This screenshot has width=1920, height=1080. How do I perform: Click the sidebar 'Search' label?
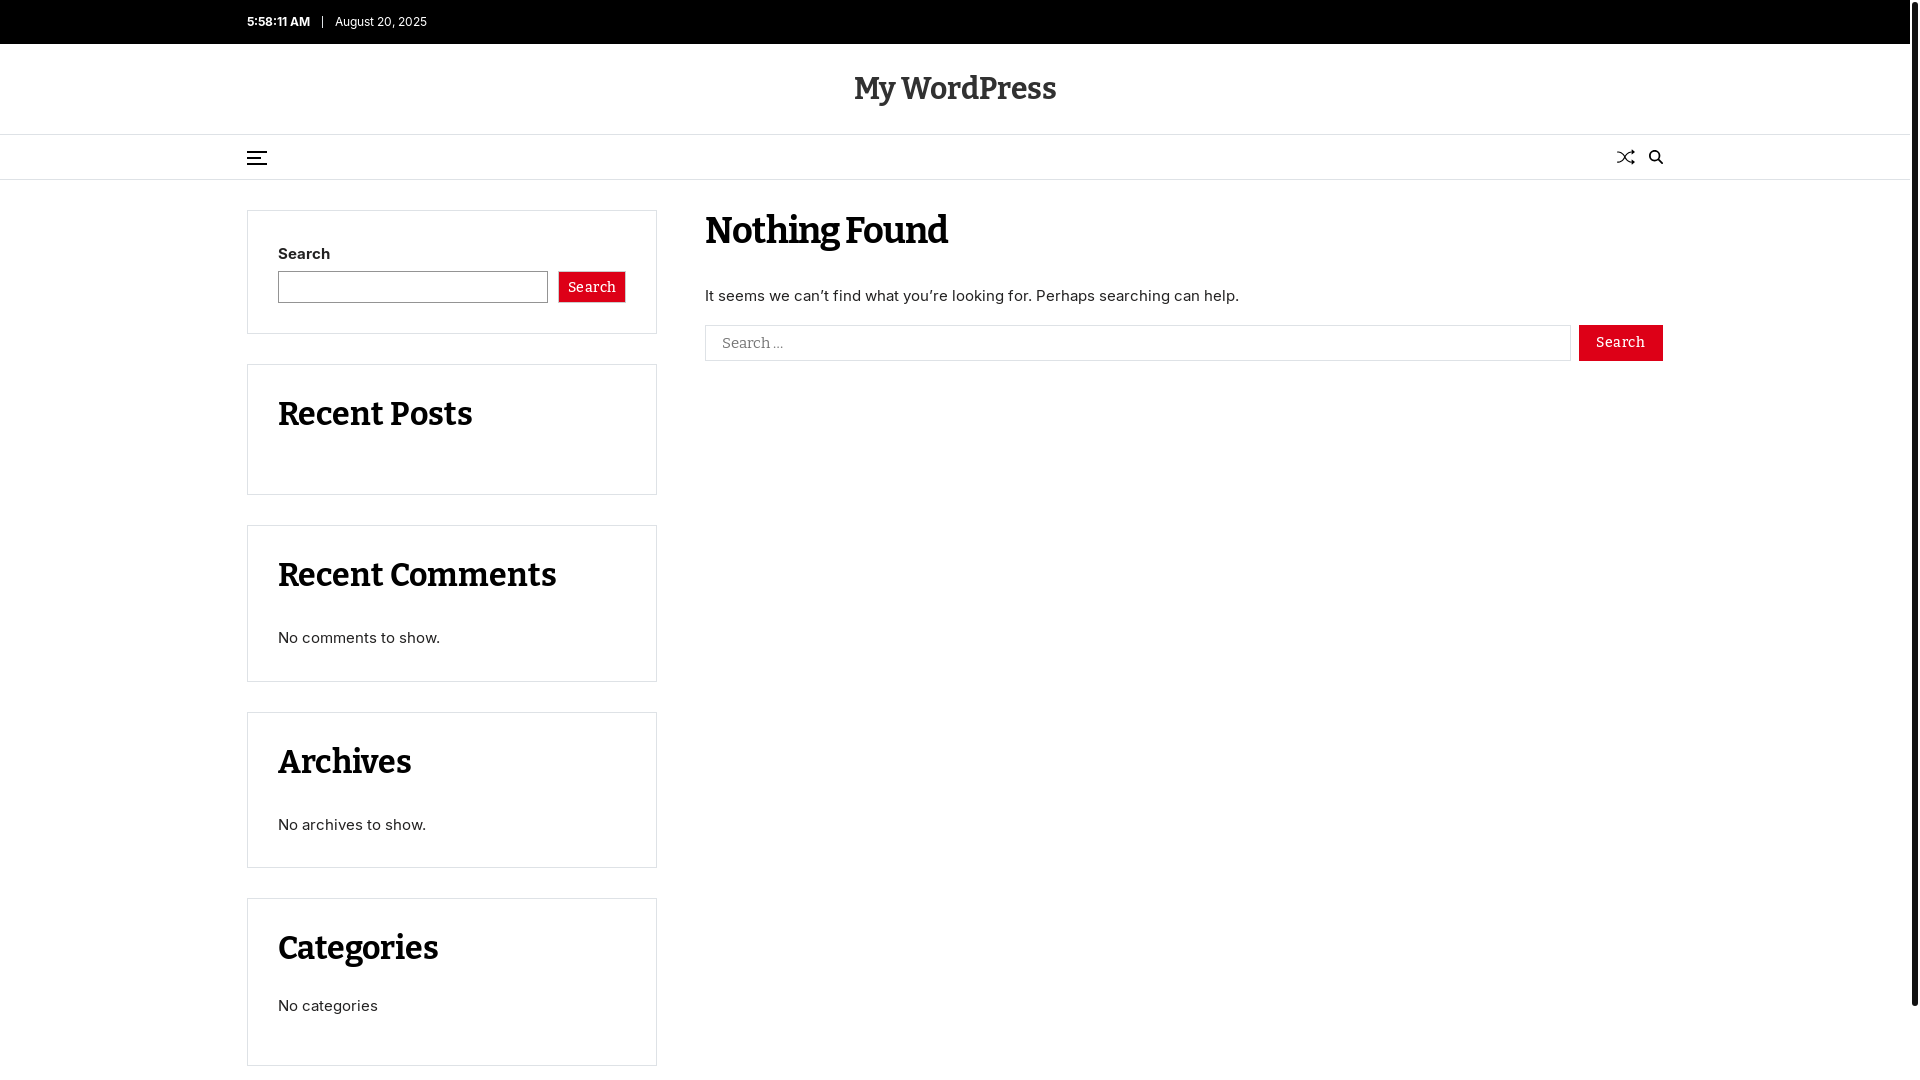[304, 254]
